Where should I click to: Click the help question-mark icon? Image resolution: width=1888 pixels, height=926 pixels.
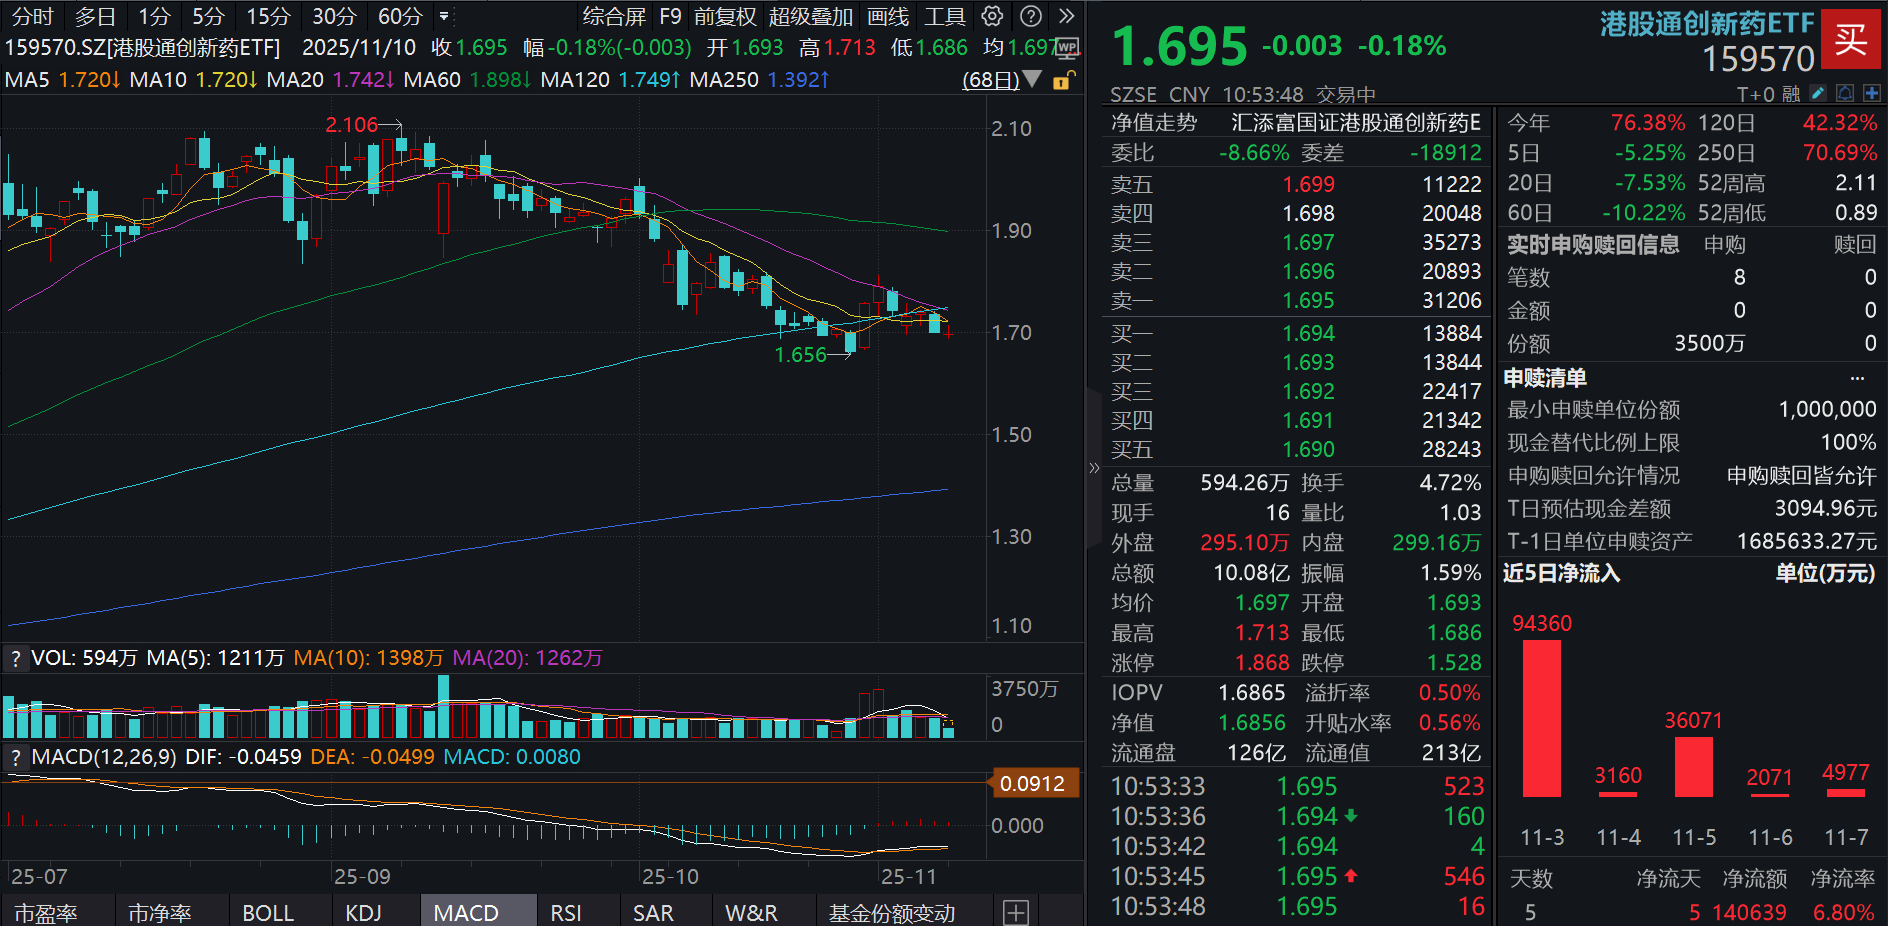click(1030, 16)
